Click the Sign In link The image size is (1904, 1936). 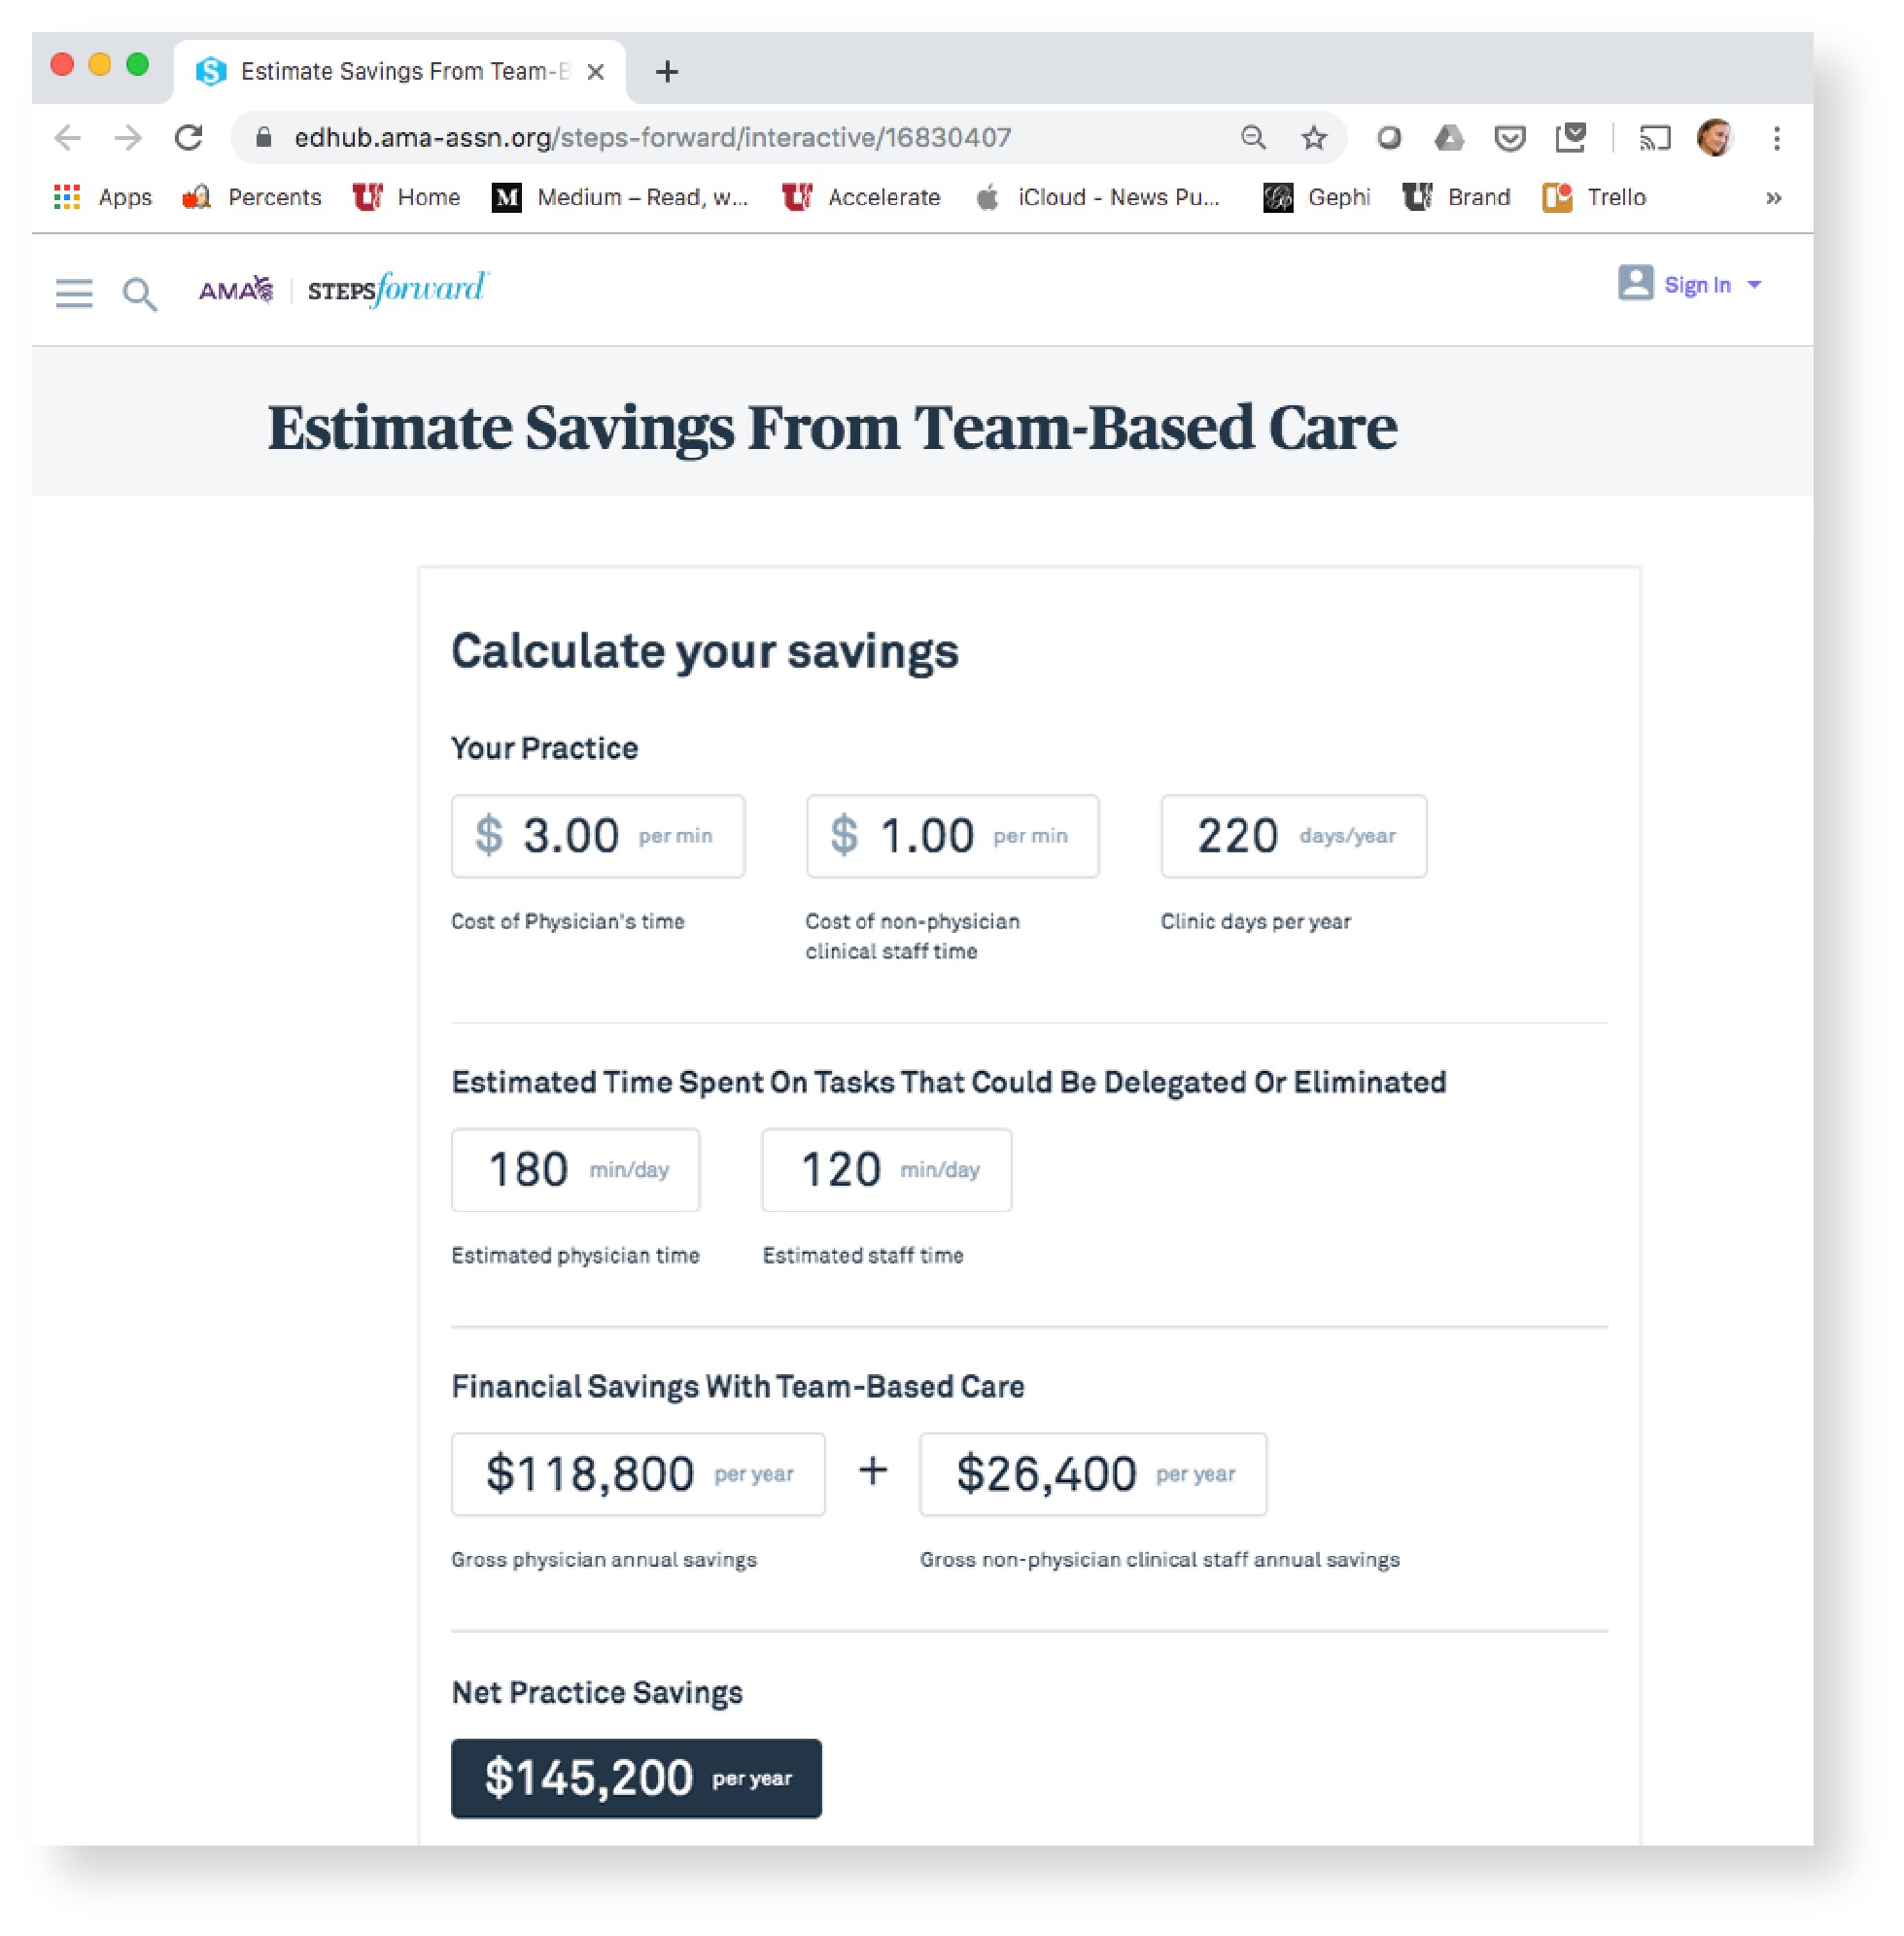click(x=1696, y=285)
